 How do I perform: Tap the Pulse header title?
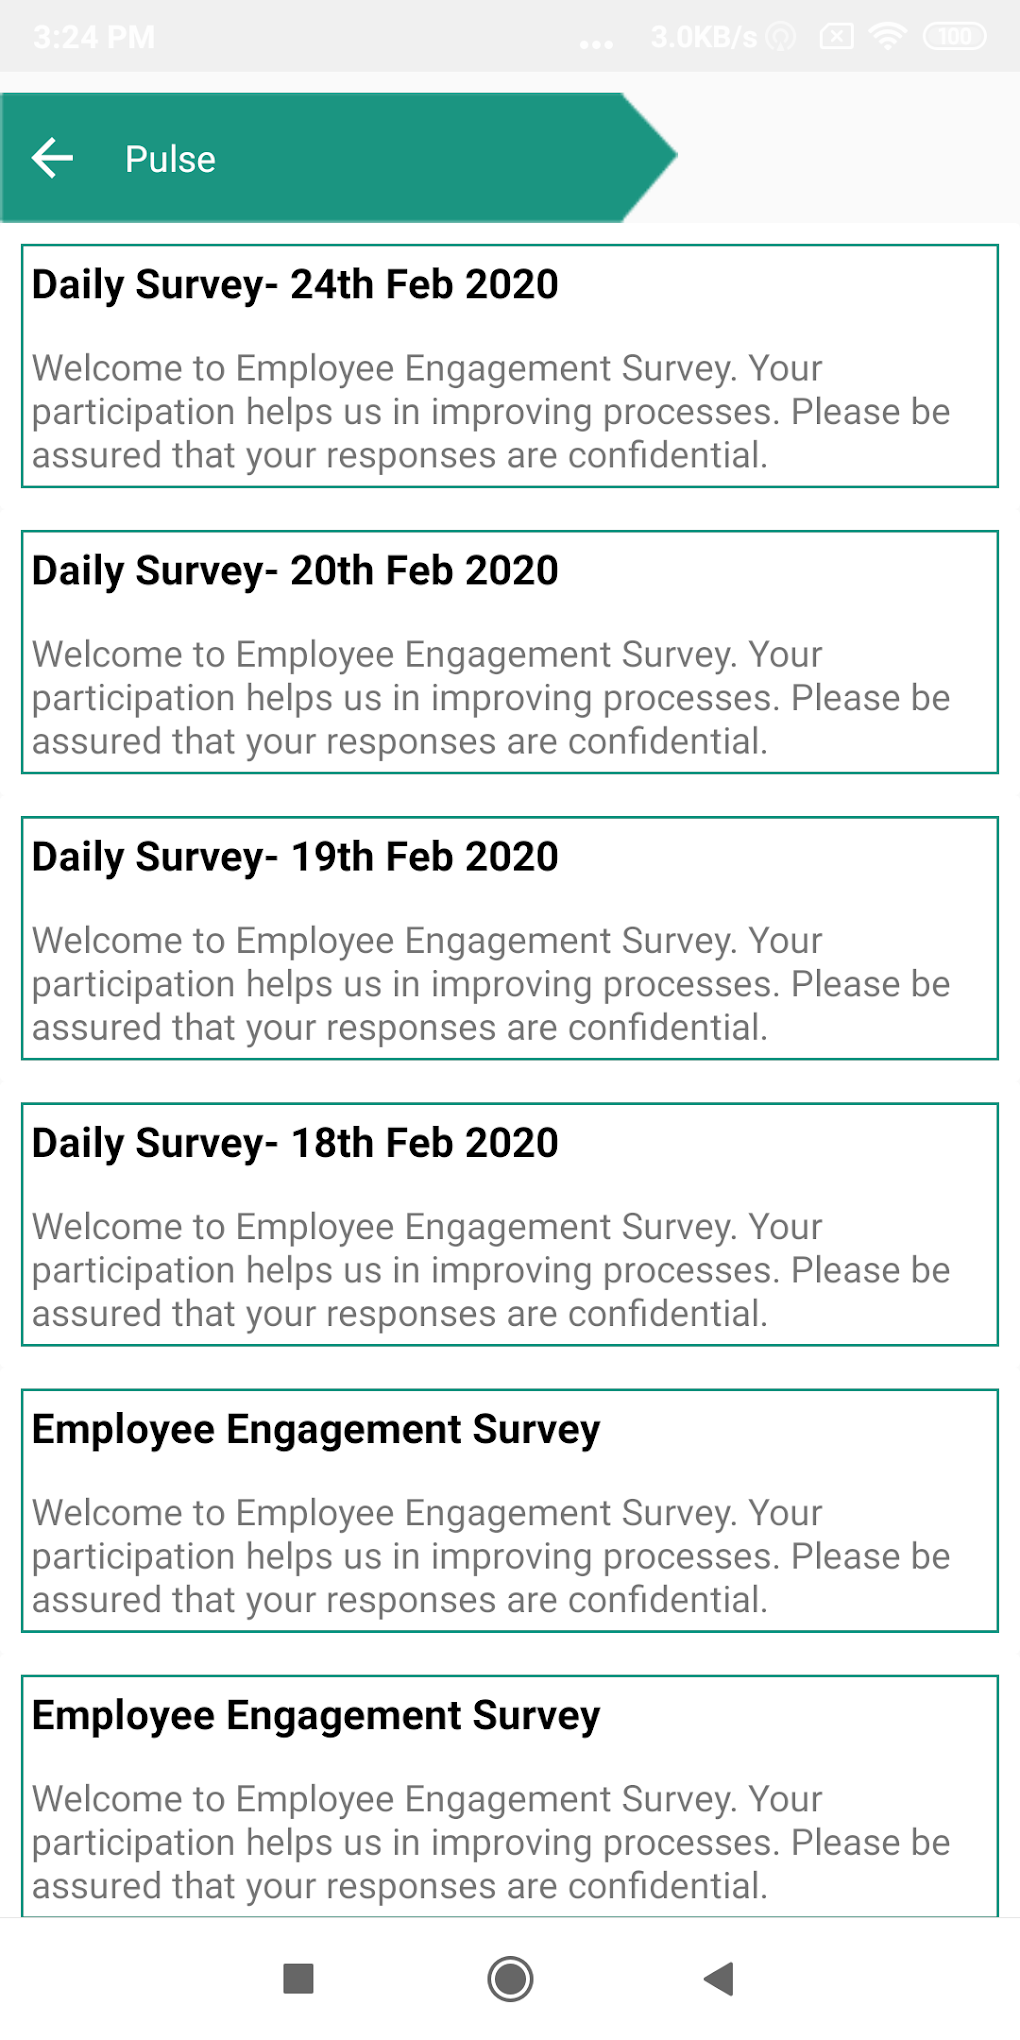170,159
